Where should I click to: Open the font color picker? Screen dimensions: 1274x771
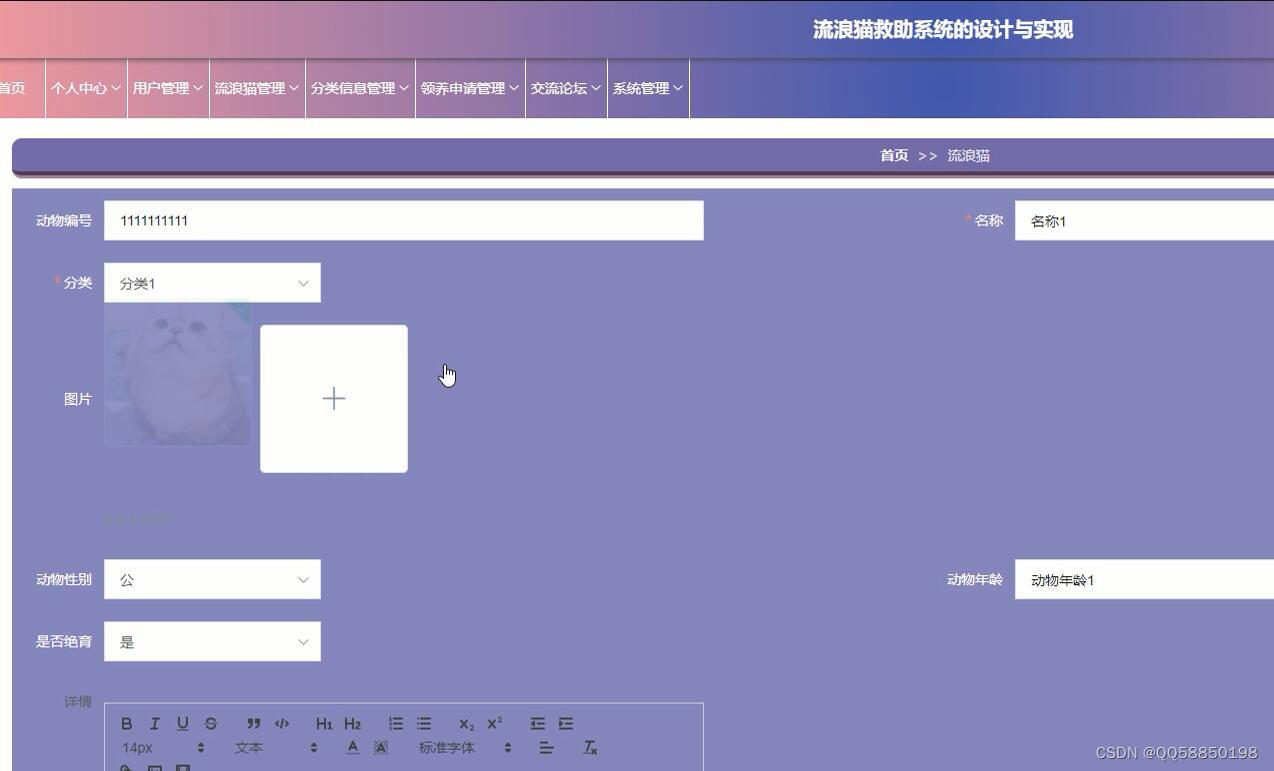pos(352,747)
